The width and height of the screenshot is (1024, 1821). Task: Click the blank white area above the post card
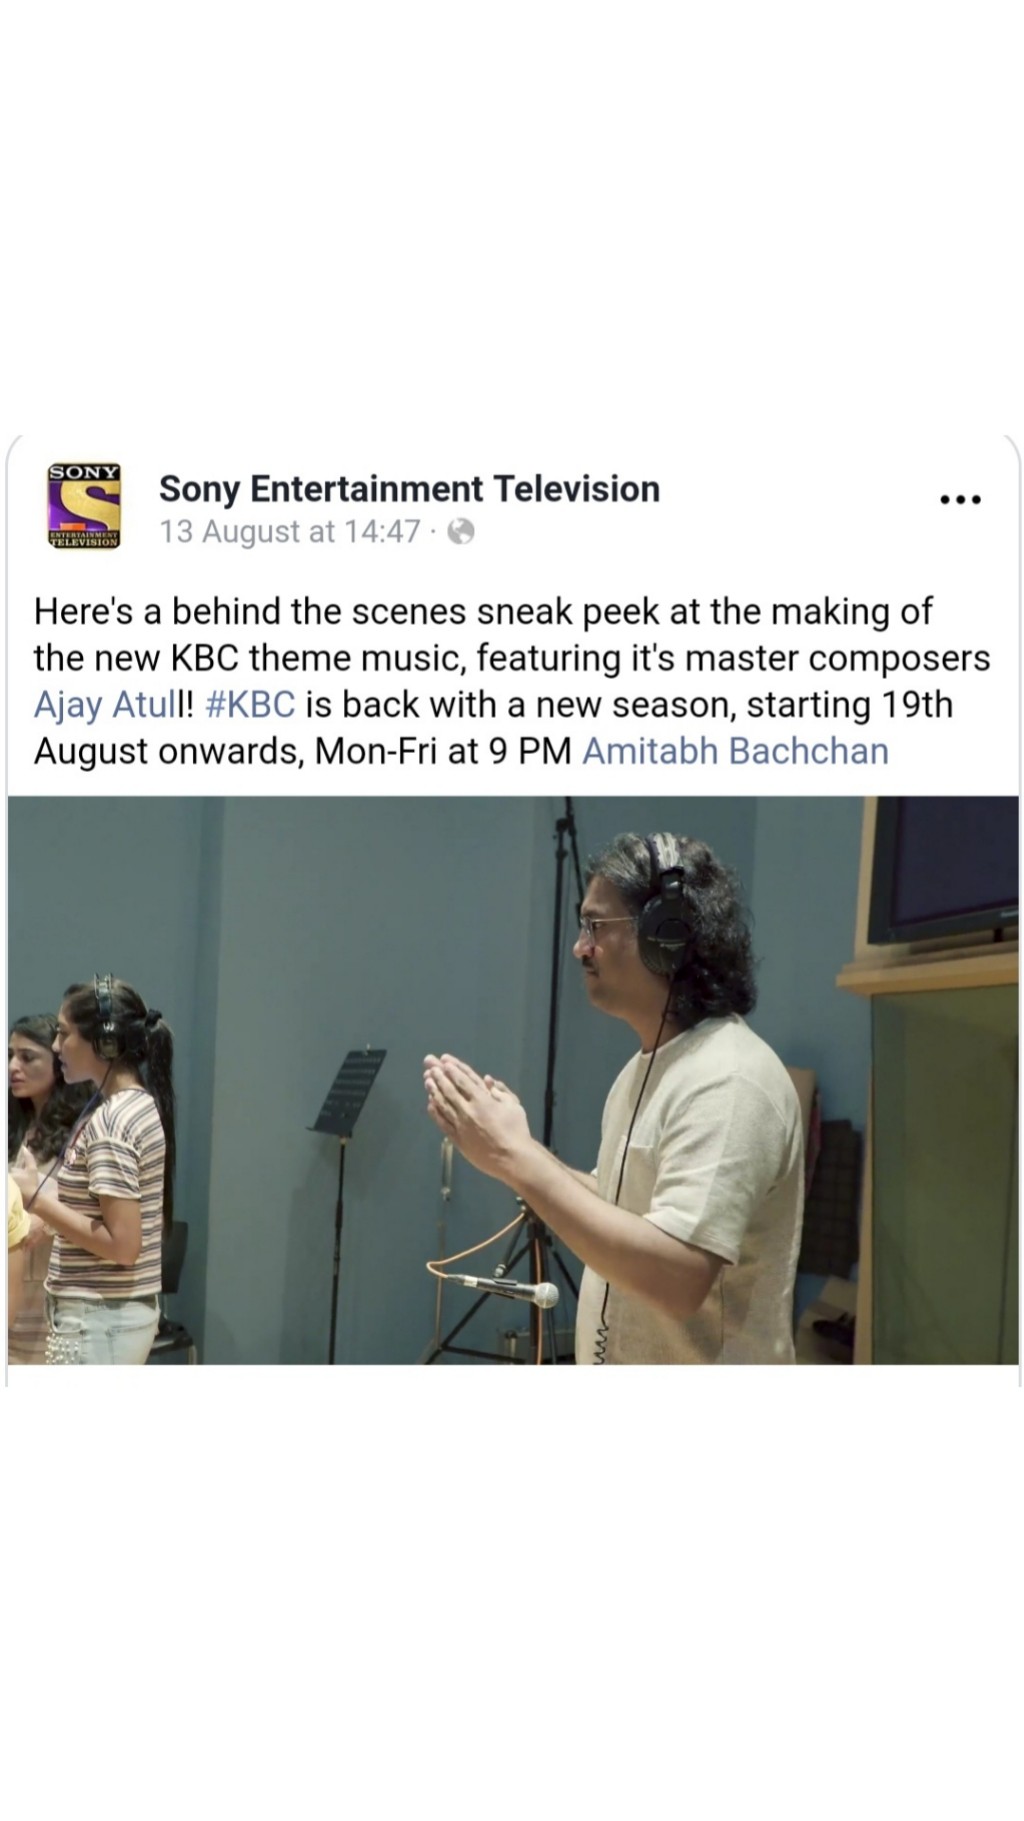coord(512,215)
